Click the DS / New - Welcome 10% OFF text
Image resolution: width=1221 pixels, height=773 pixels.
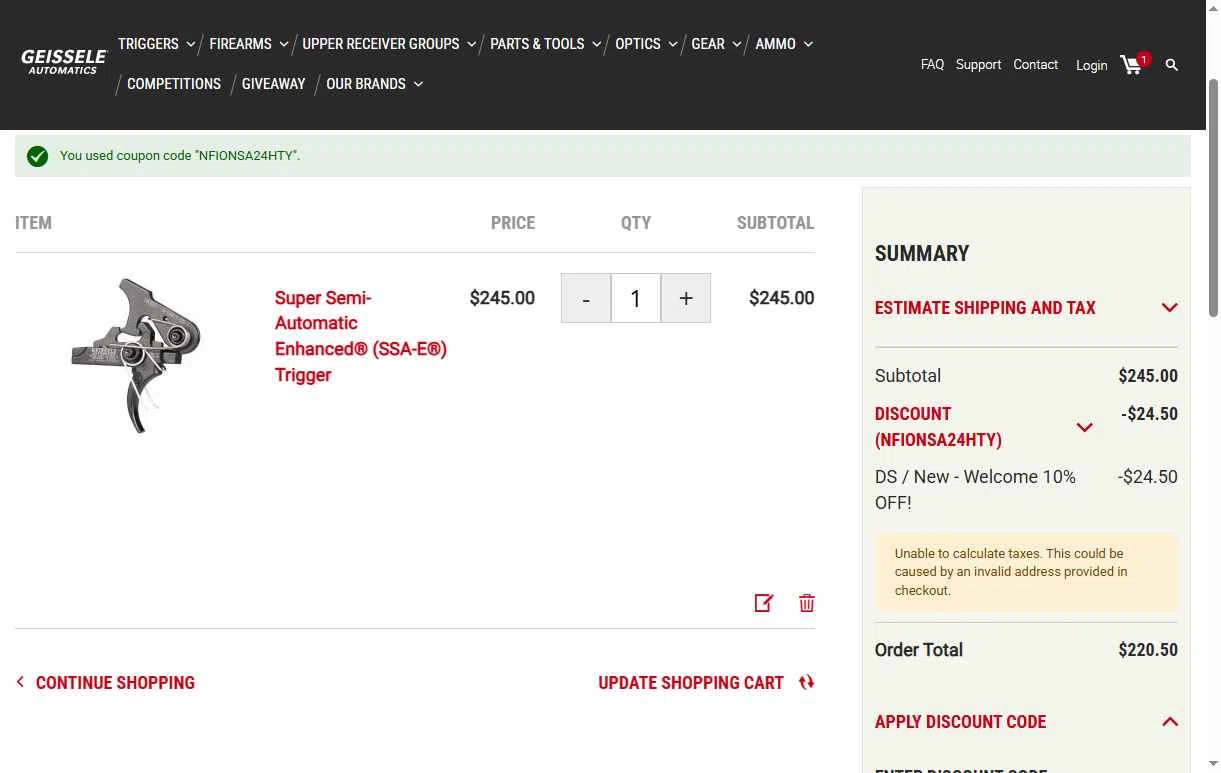(975, 490)
